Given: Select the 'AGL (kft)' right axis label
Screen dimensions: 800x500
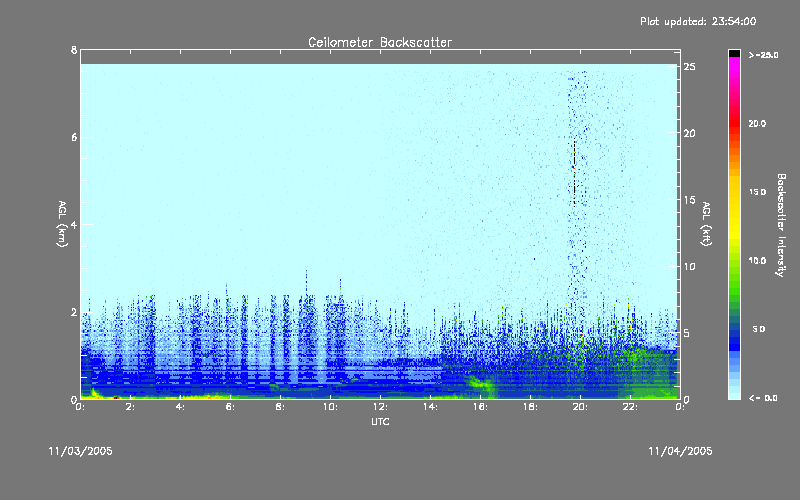Looking at the screenshot, I should (707, 224).
